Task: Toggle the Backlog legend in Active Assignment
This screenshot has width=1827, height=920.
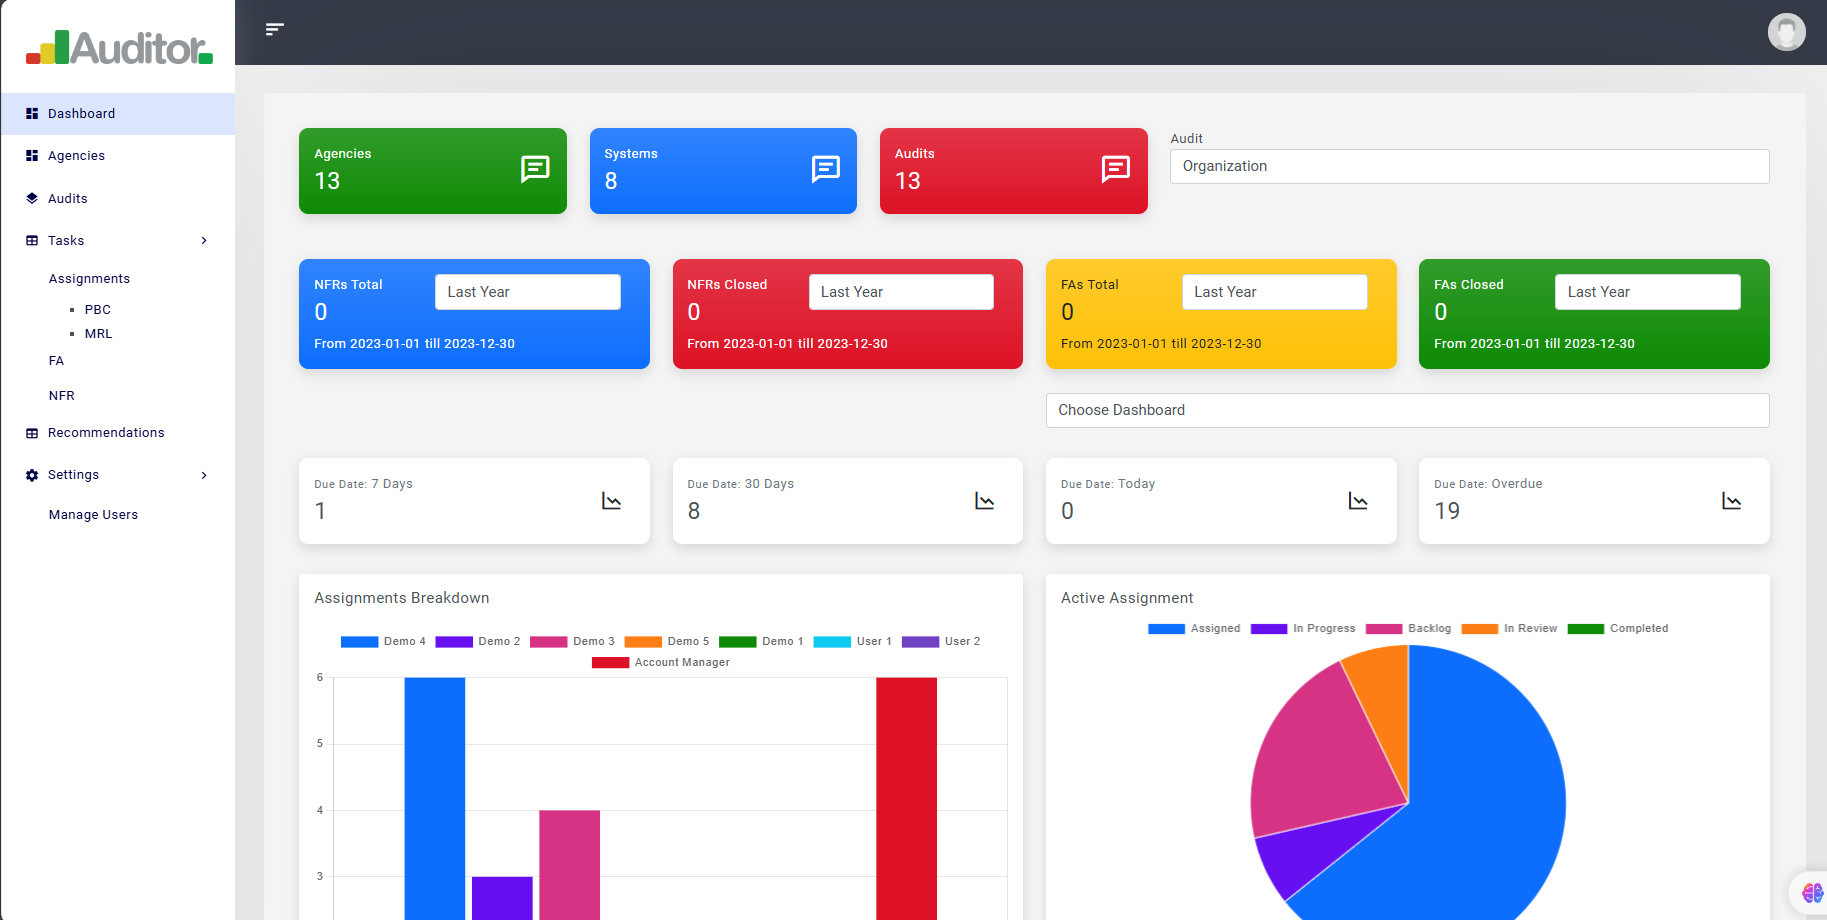Action: tap(1408, 629)
